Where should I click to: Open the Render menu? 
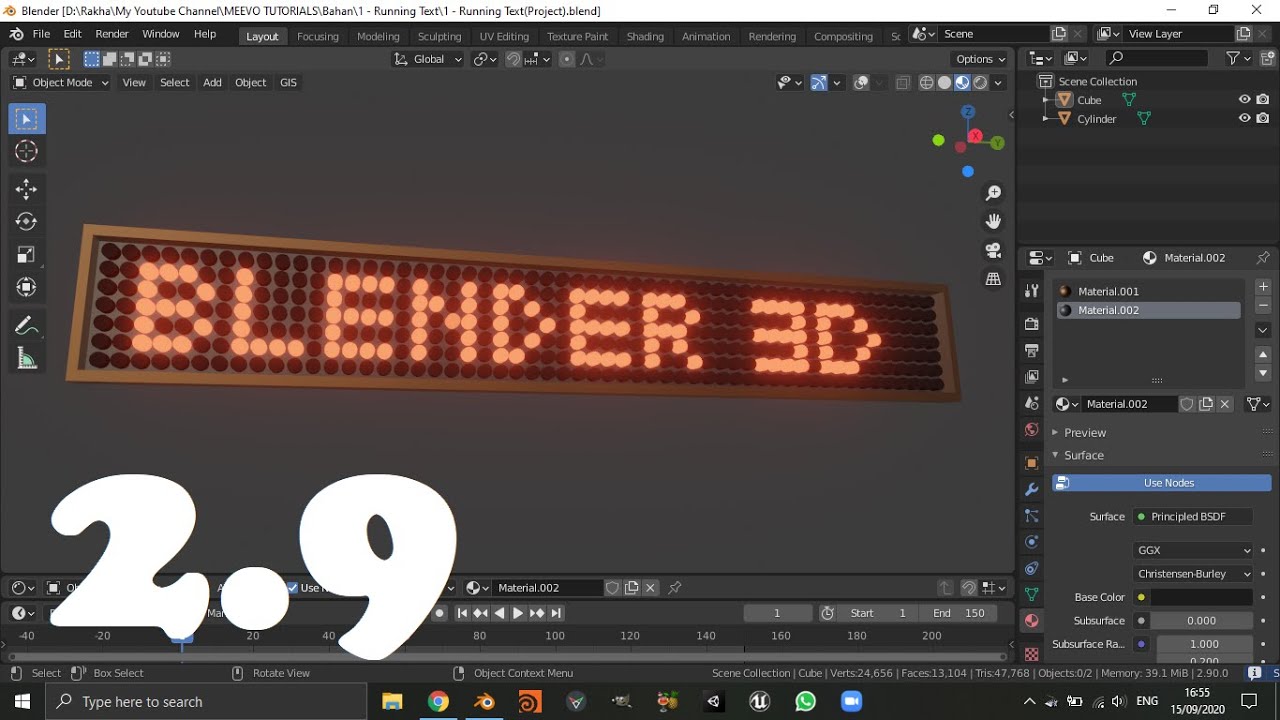(x=112, y=34)
